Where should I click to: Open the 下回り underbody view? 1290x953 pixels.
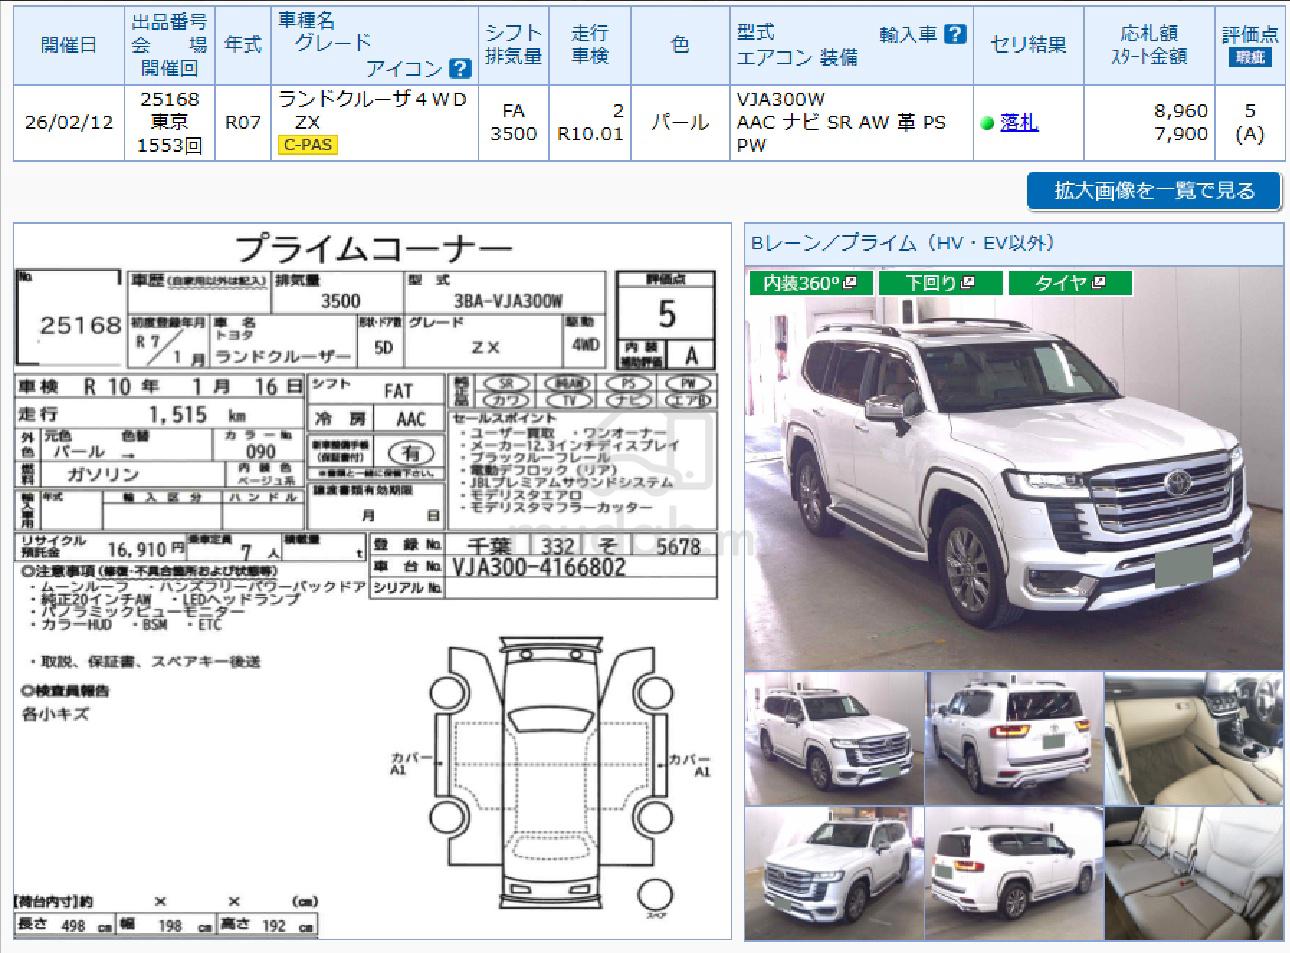tap(940, 283)
